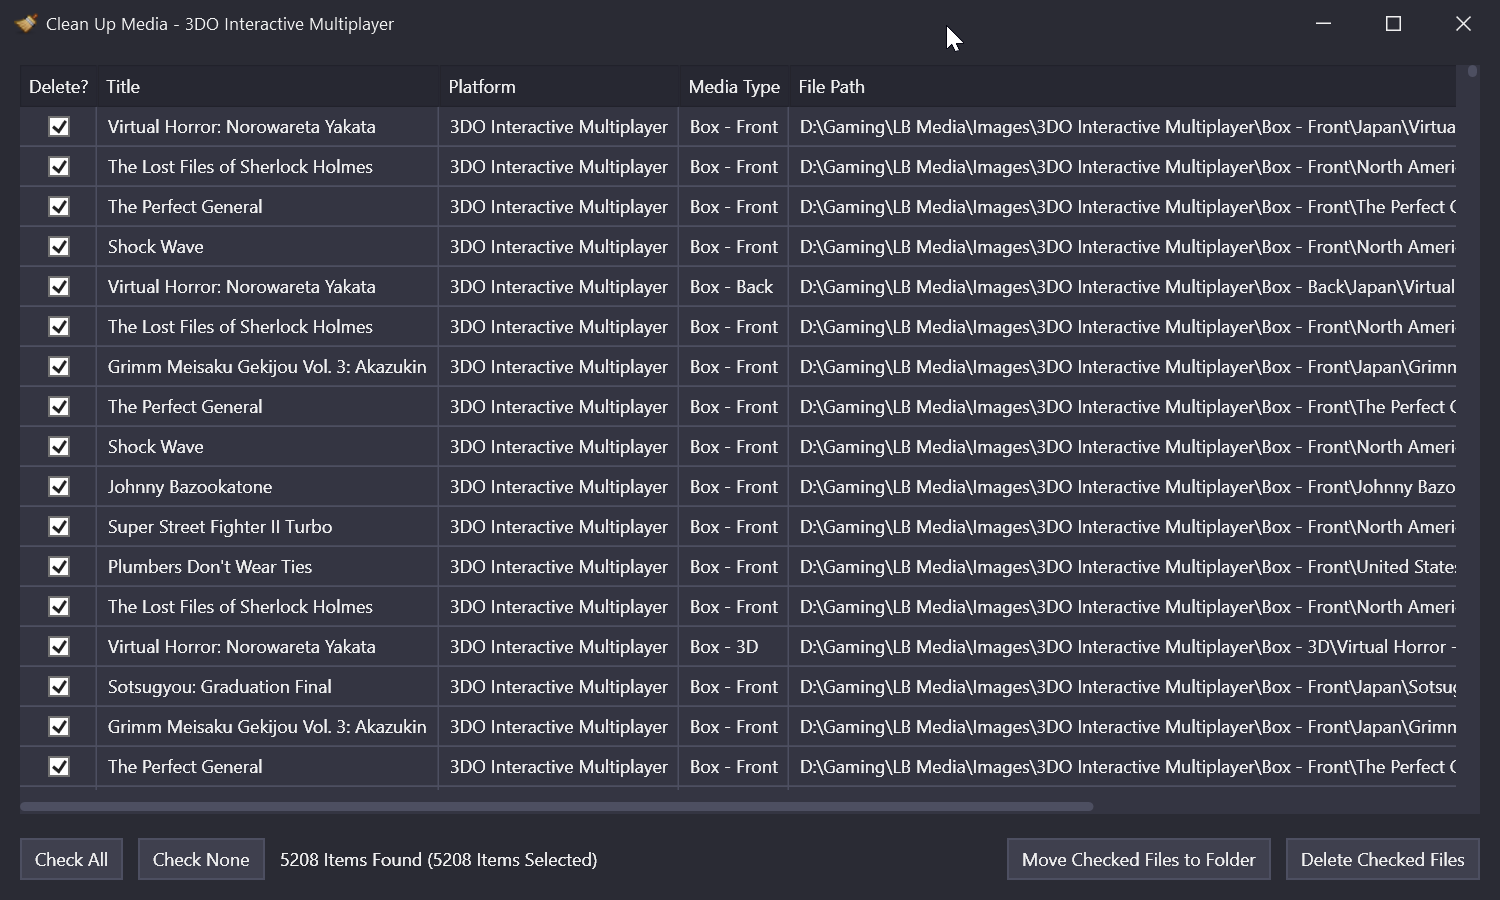Select the Johnny Bazookatone title cell
The image size is (1500, 900).
(x=267, y=487)
